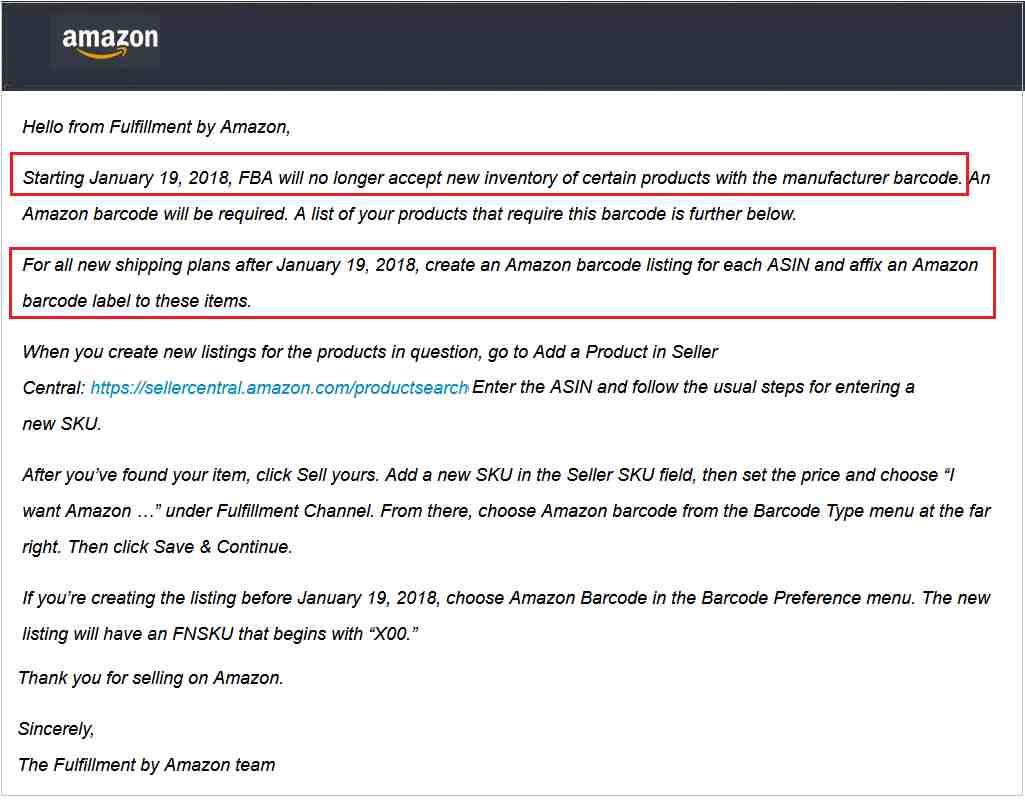Image resolution: width=1025 pixels, height=801 pixels.
Task: Click the words 'new SKU.'
Action: [x=62, y=424]
